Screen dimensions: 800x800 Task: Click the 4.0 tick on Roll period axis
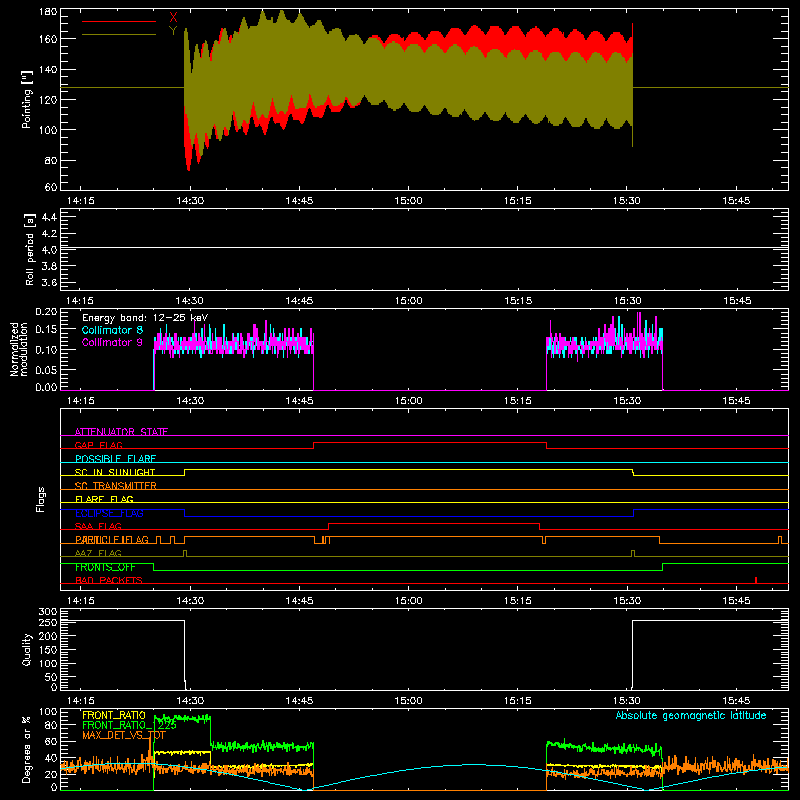(49, 250)
